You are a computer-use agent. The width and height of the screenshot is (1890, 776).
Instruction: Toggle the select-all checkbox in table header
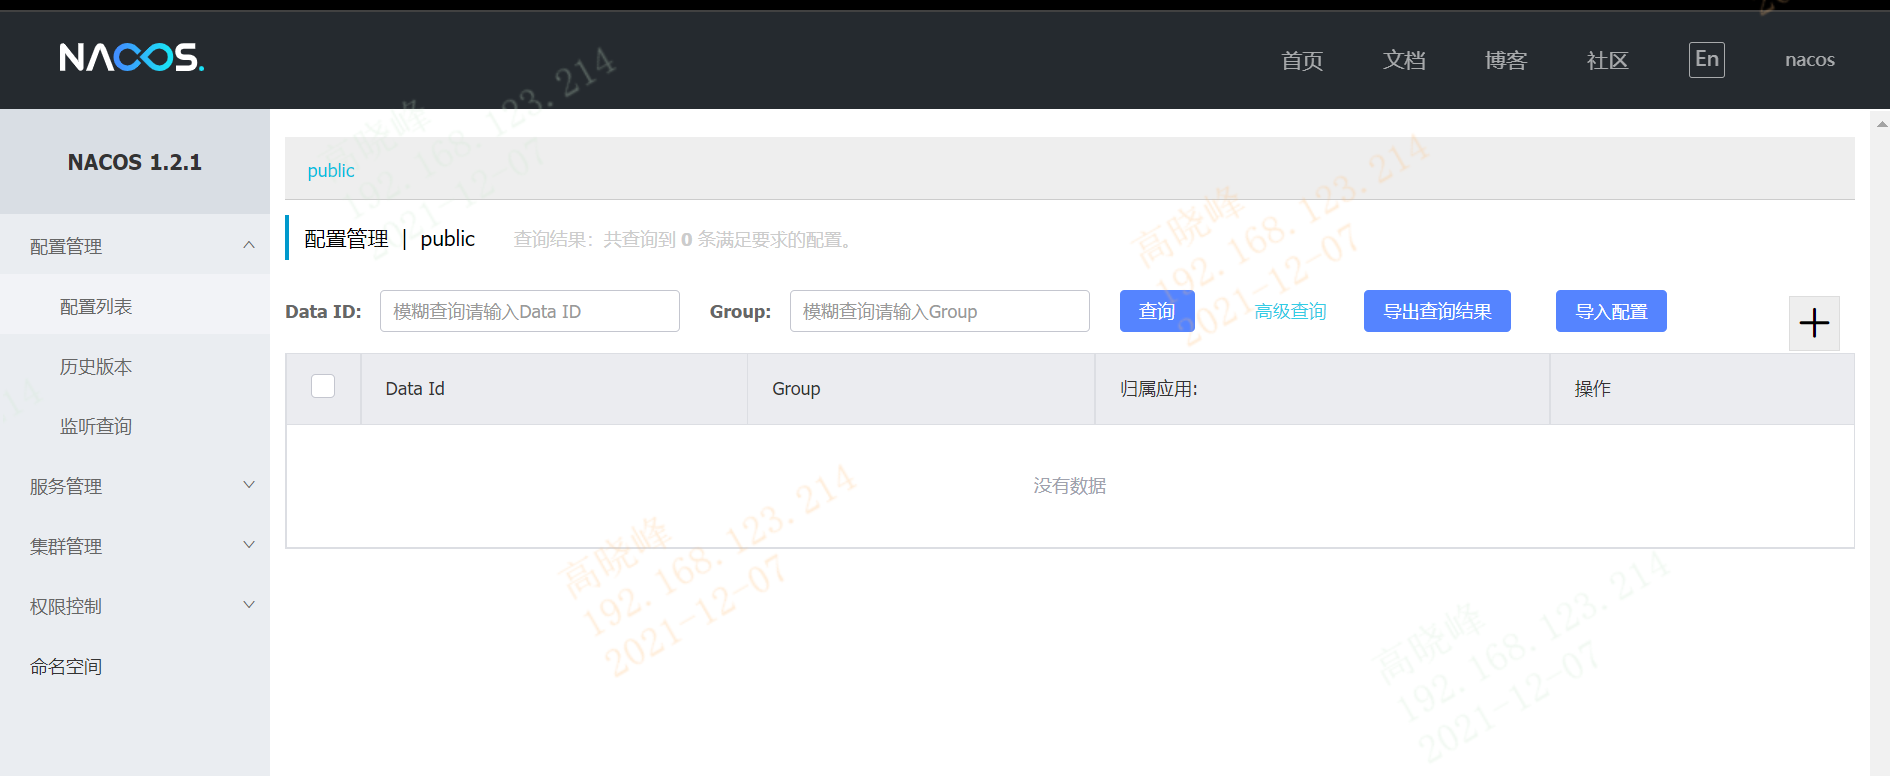coord(323,386)
